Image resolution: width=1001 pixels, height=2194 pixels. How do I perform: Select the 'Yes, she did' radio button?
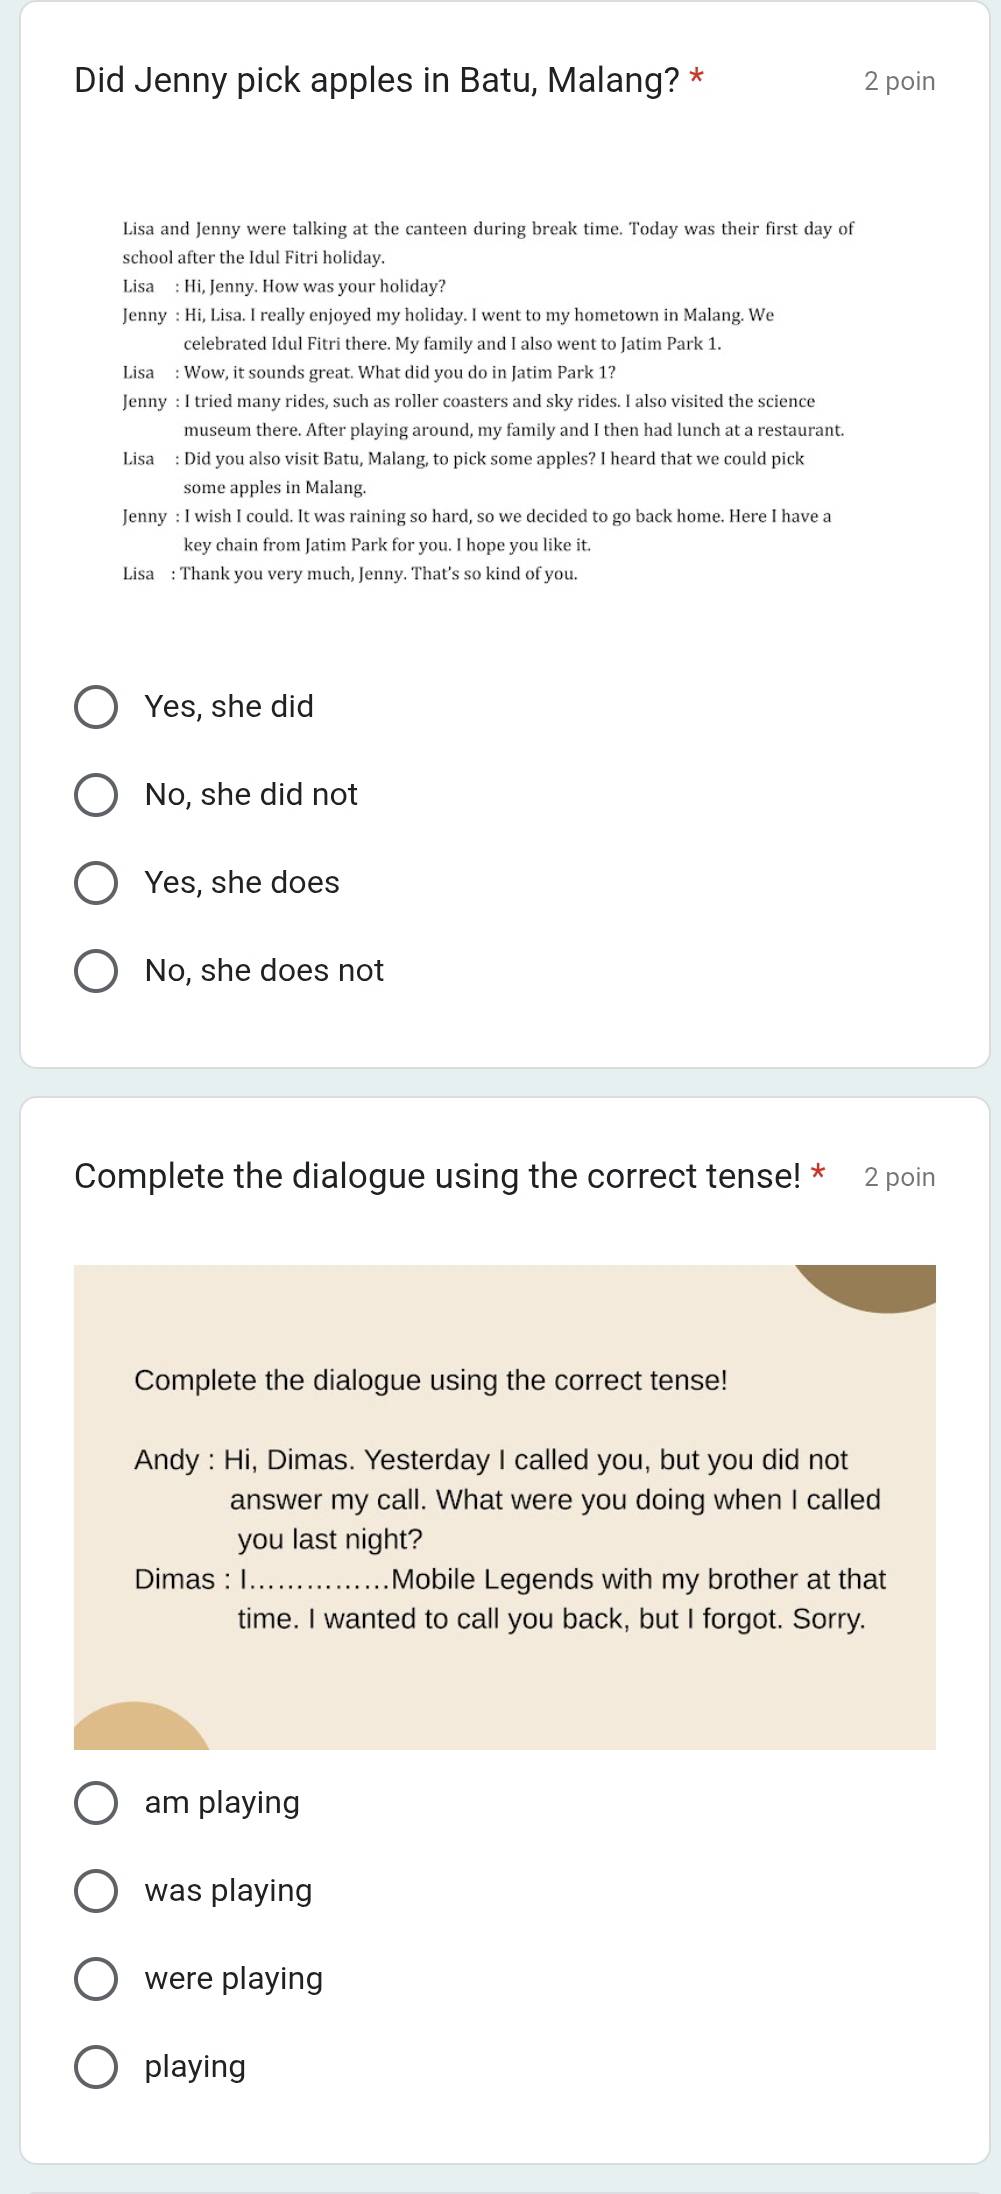coord(96,707)
